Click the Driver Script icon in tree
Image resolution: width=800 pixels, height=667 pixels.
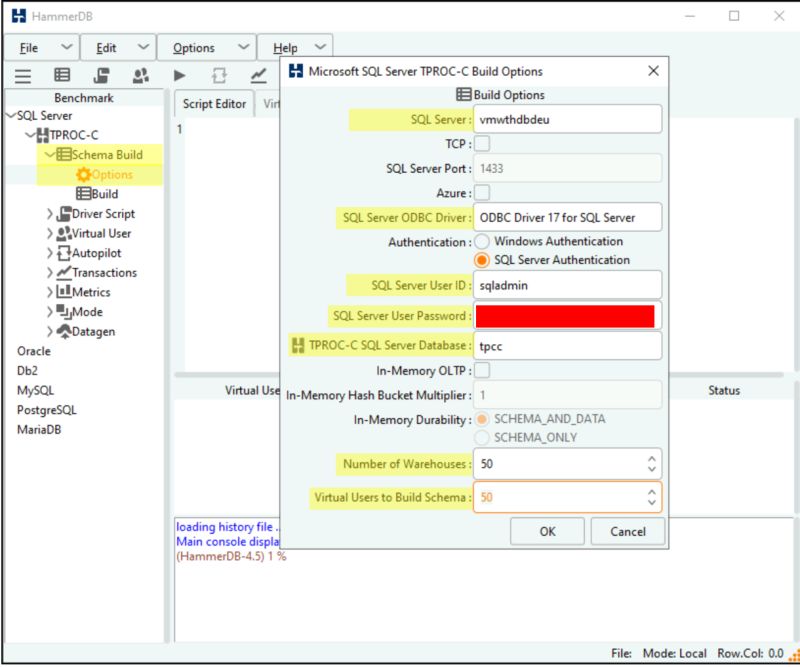pyautogui.click(x=64, y=213)
